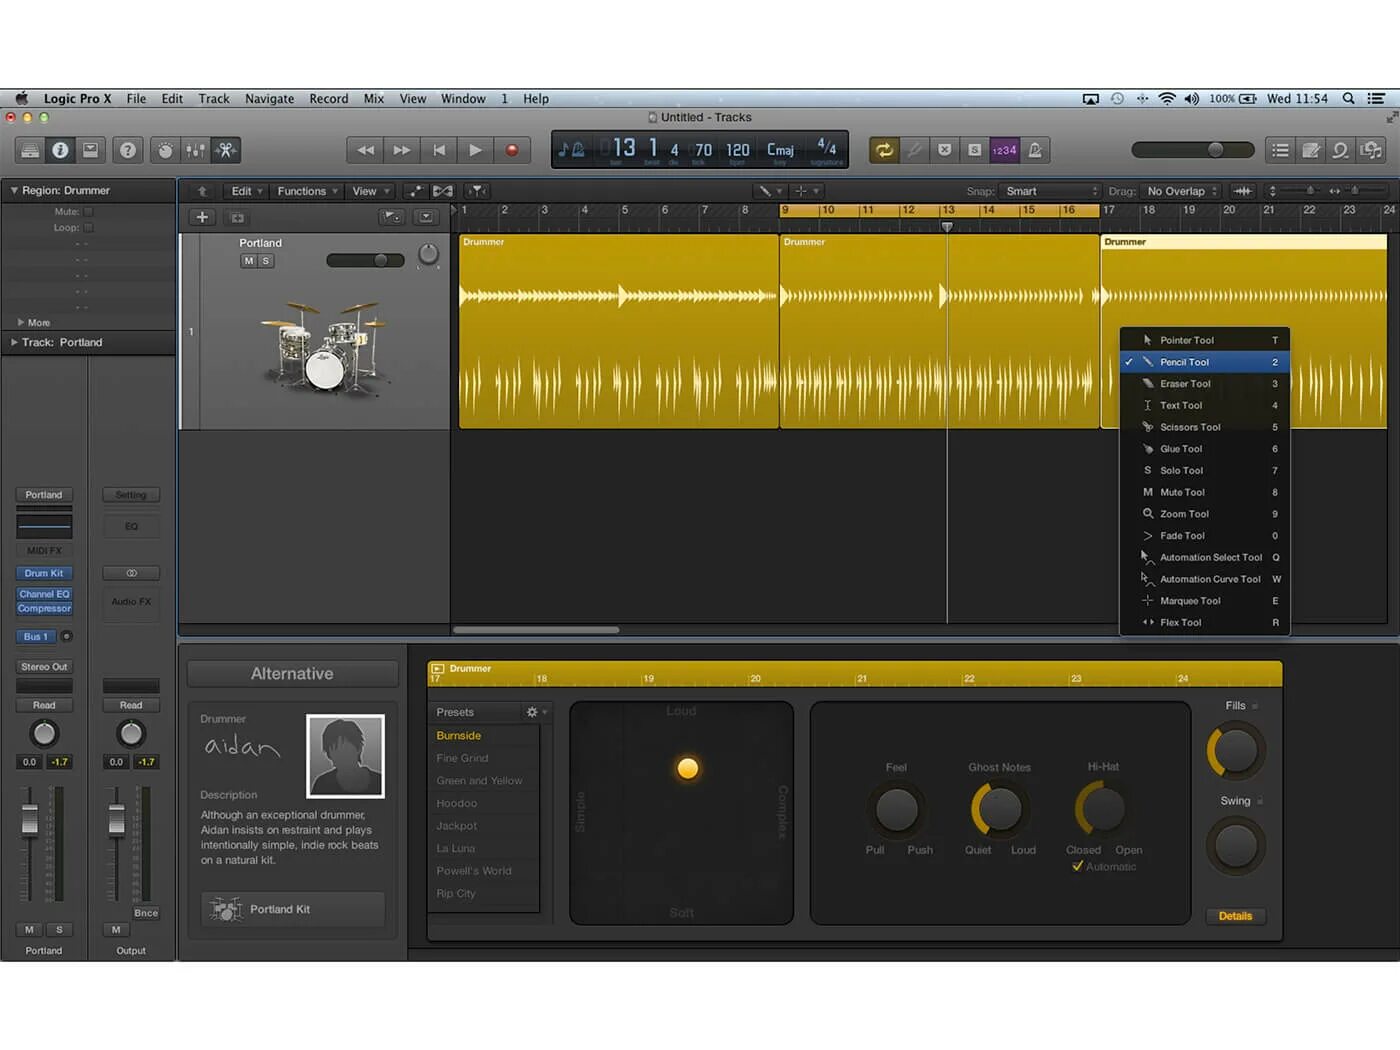Screen dimensions: 1400x1050
Task: Click the Details button in Drummer editor
Action: point(1235,916)
